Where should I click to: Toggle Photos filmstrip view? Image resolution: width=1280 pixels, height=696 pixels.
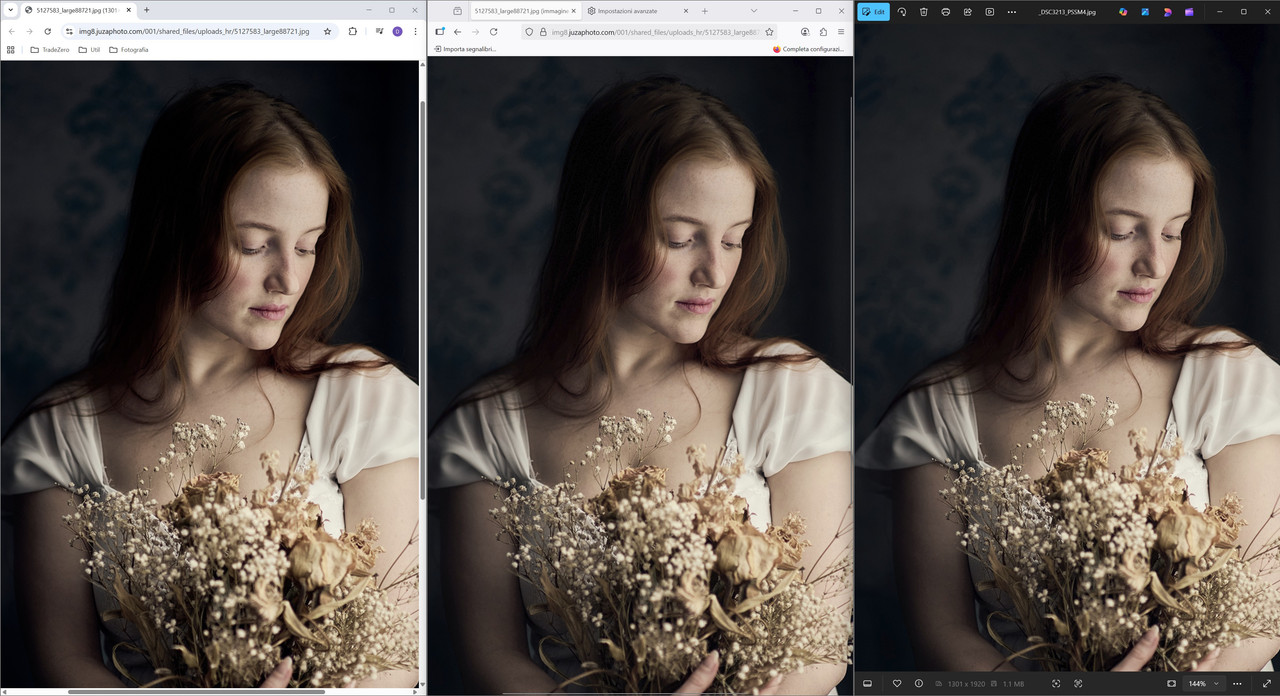(x=868, y=683)
